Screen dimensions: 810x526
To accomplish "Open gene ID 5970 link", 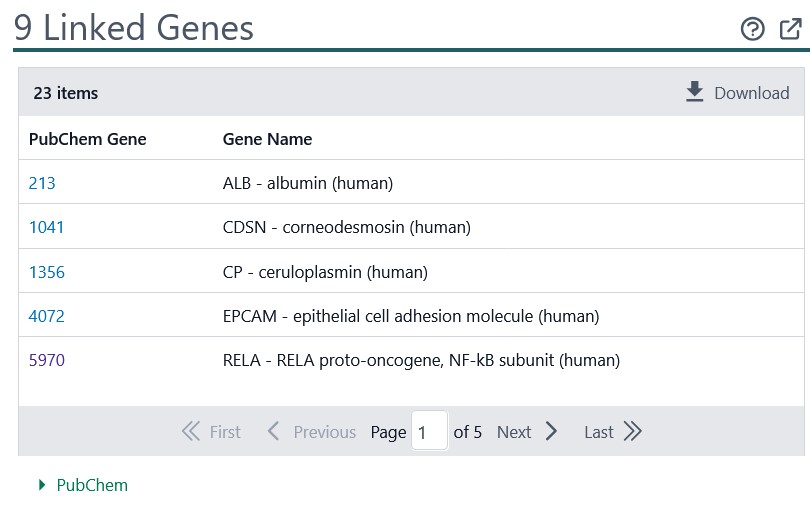I will (46, 360).
